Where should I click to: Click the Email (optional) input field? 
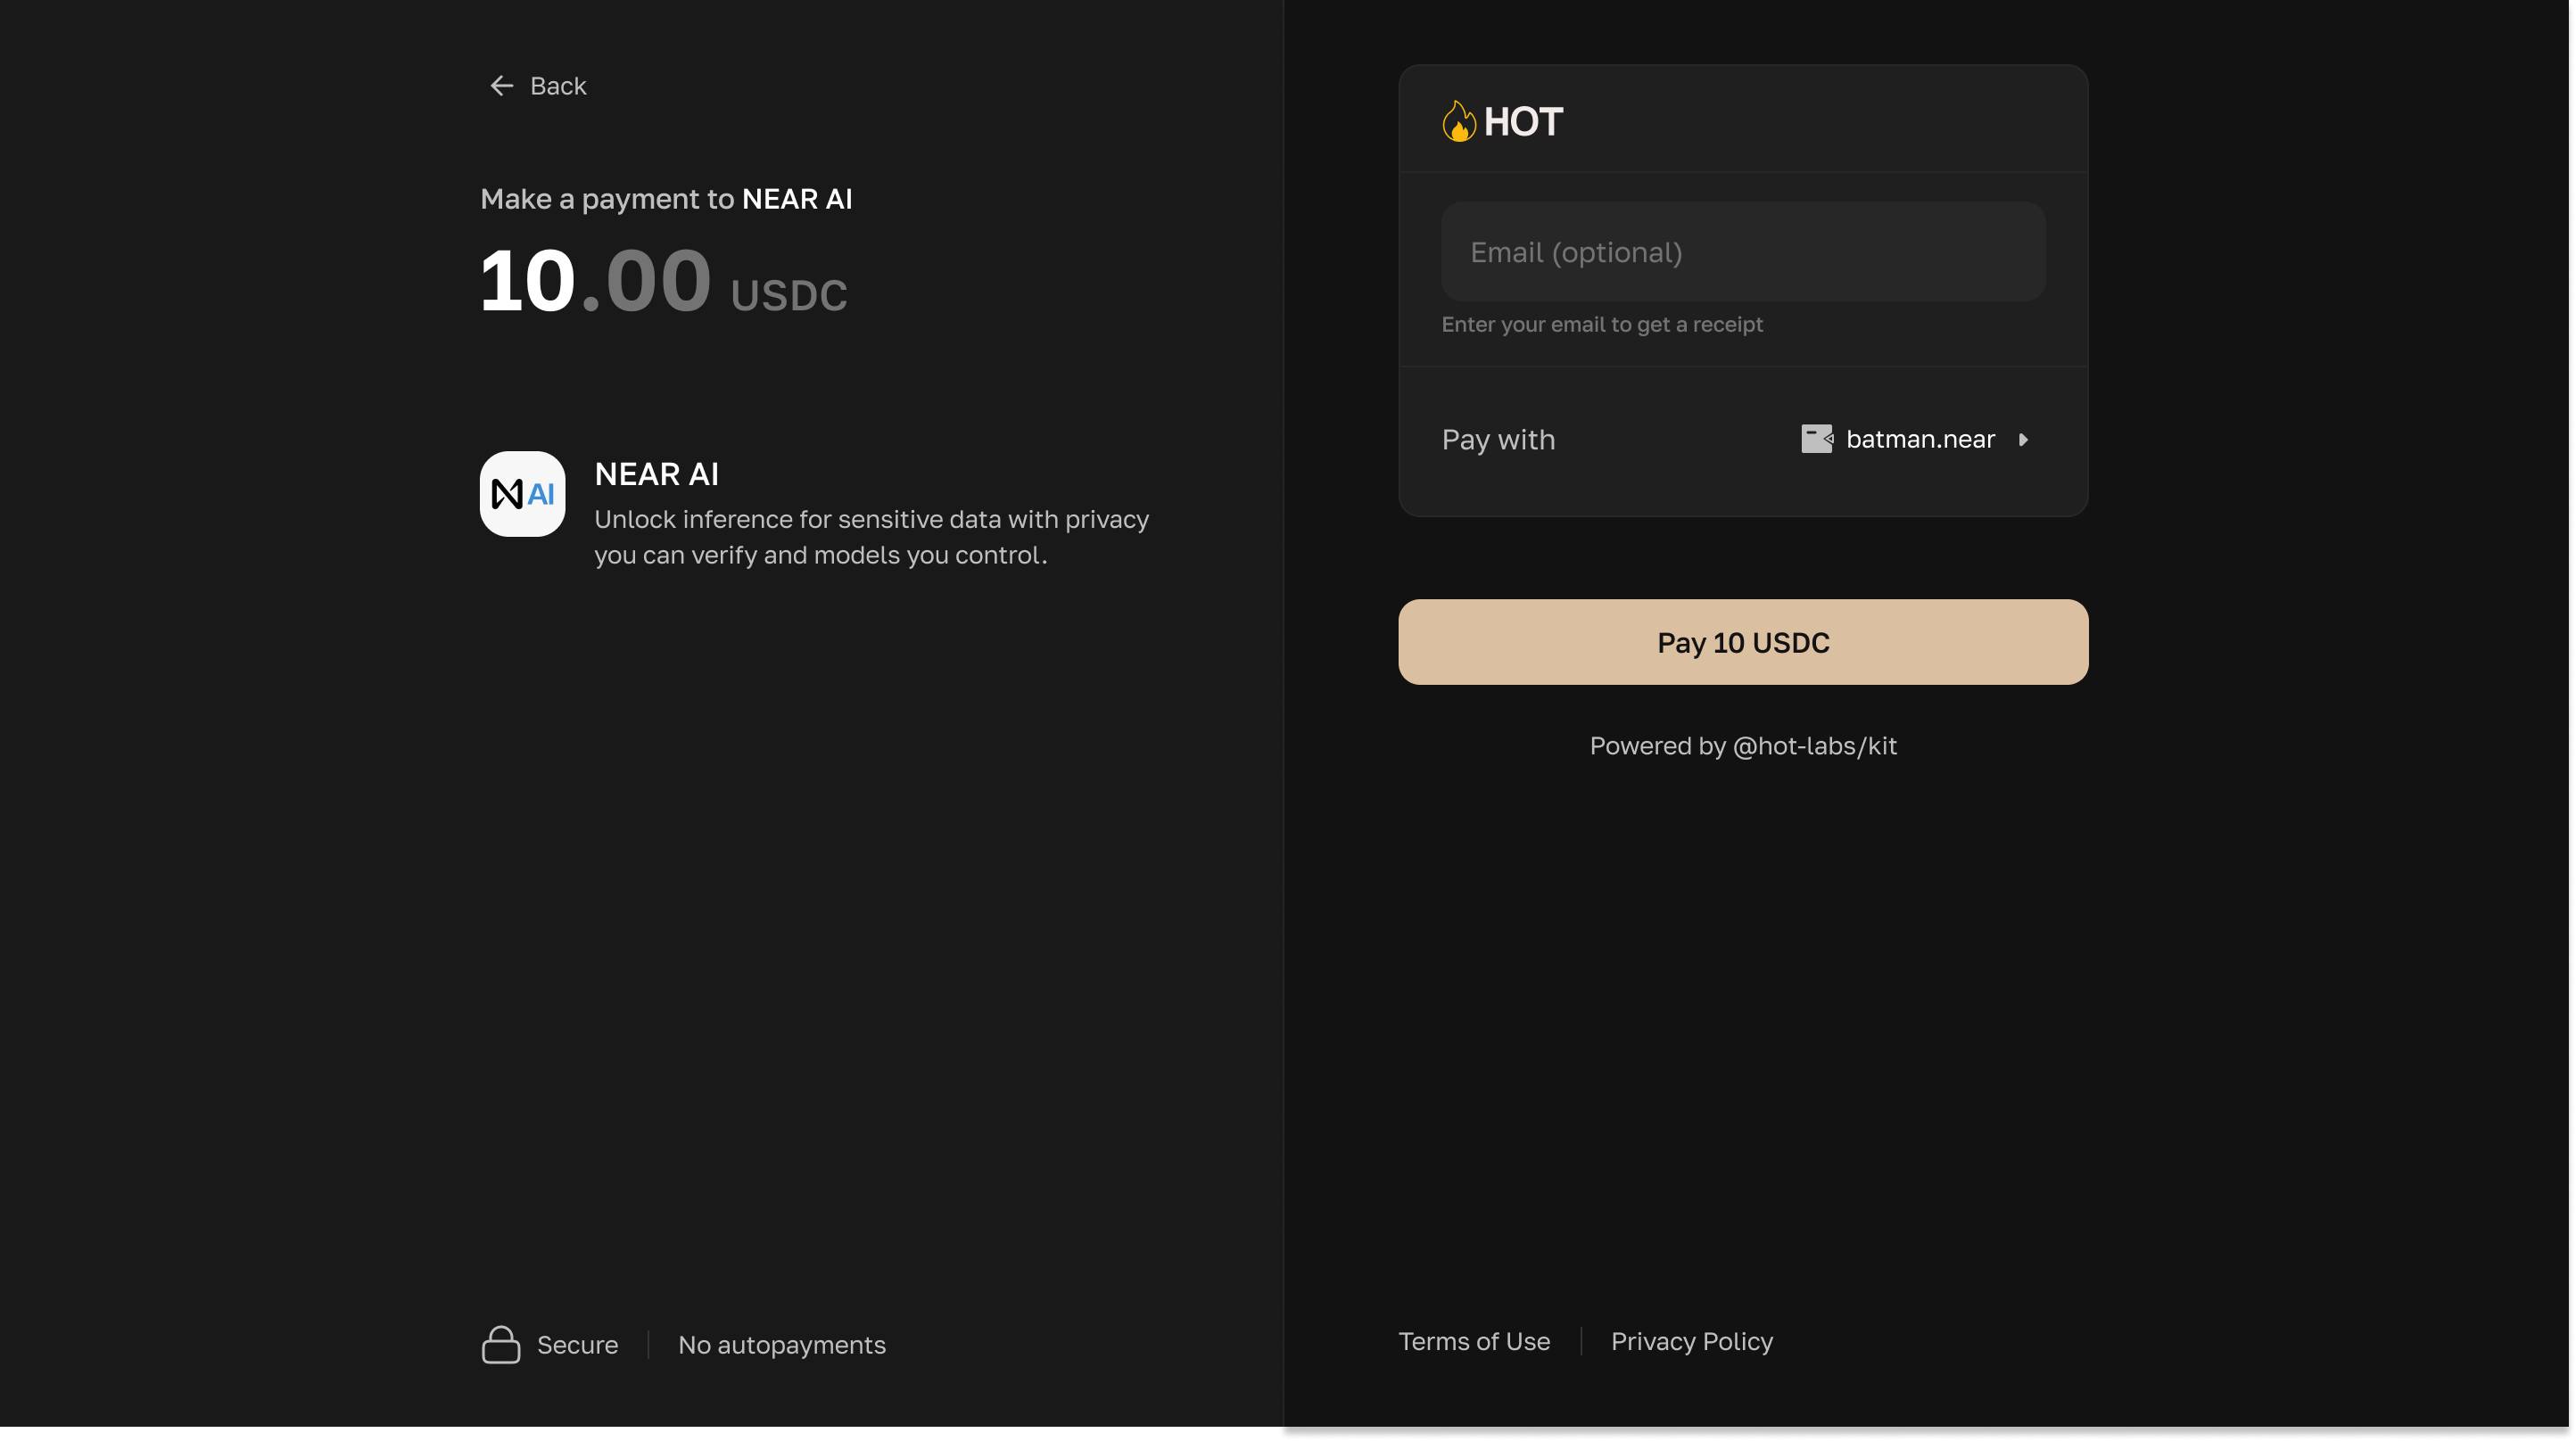[1742, 251]
